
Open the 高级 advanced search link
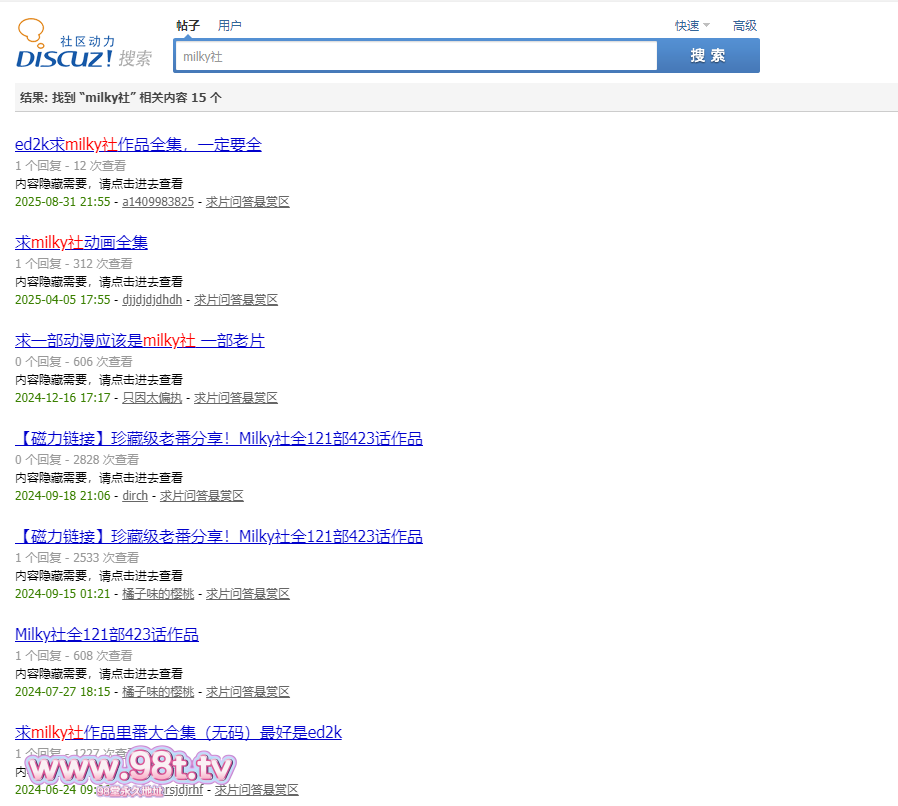click(745, 26)
